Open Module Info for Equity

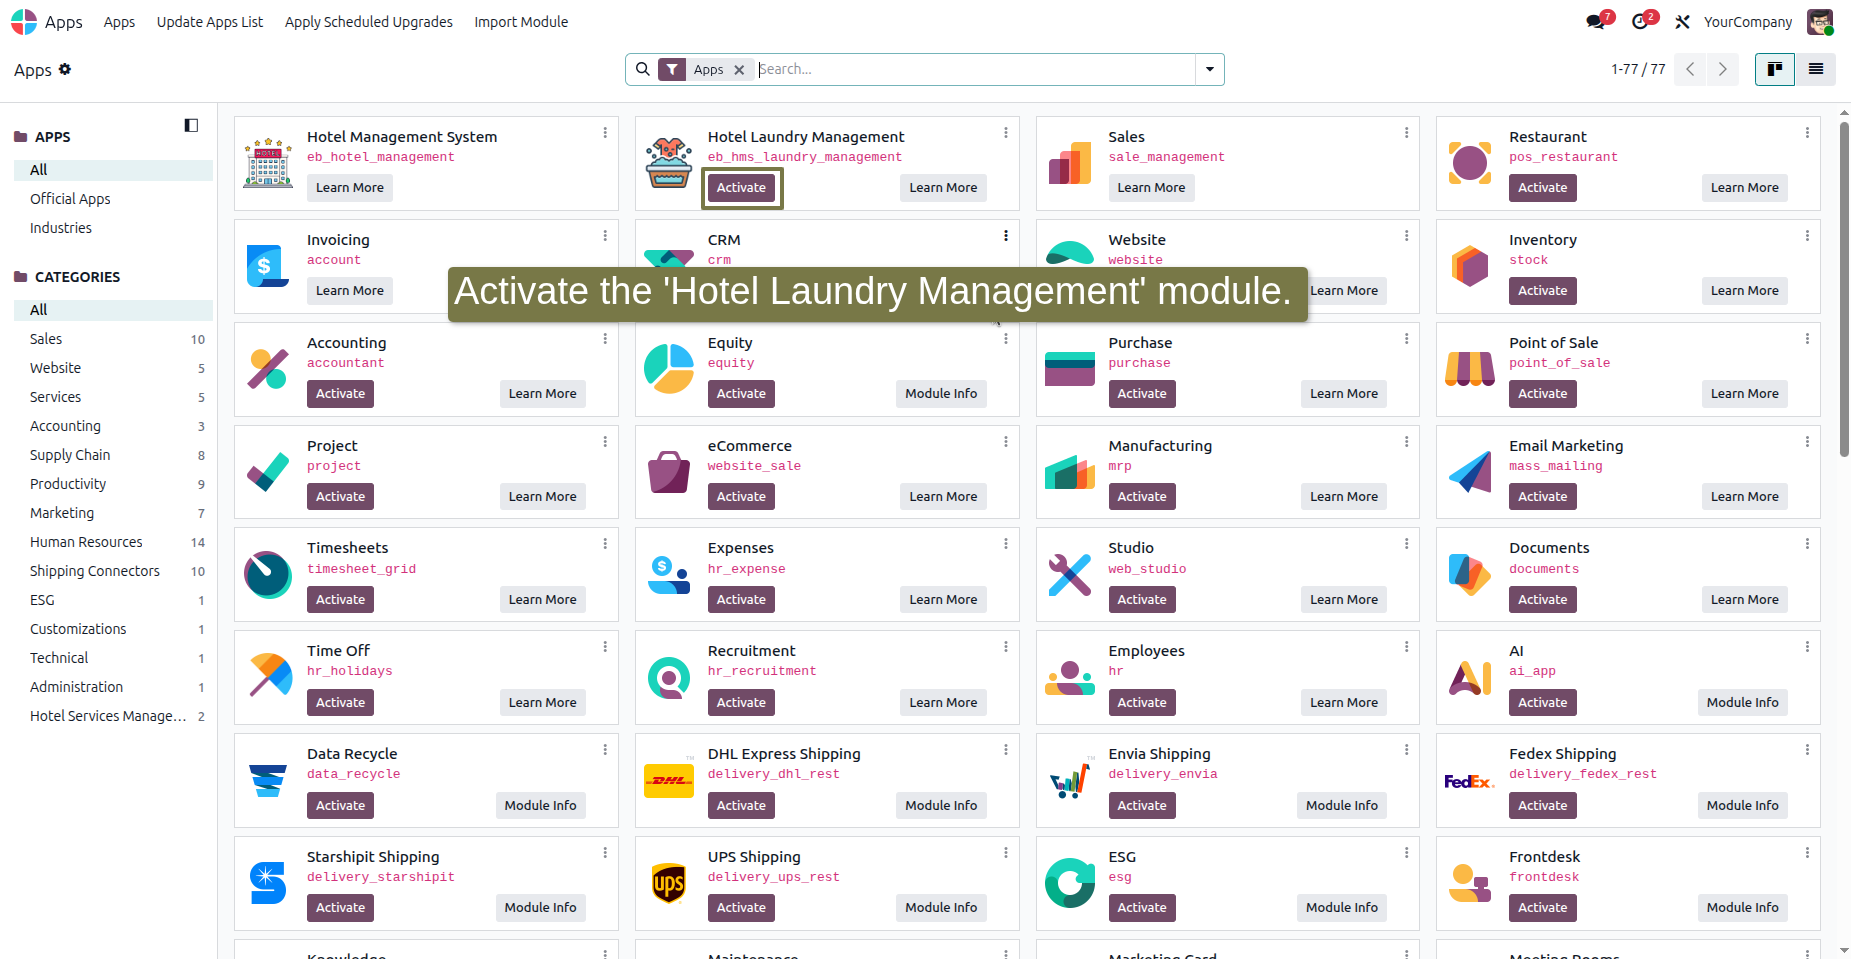click(x=941, y=394)
